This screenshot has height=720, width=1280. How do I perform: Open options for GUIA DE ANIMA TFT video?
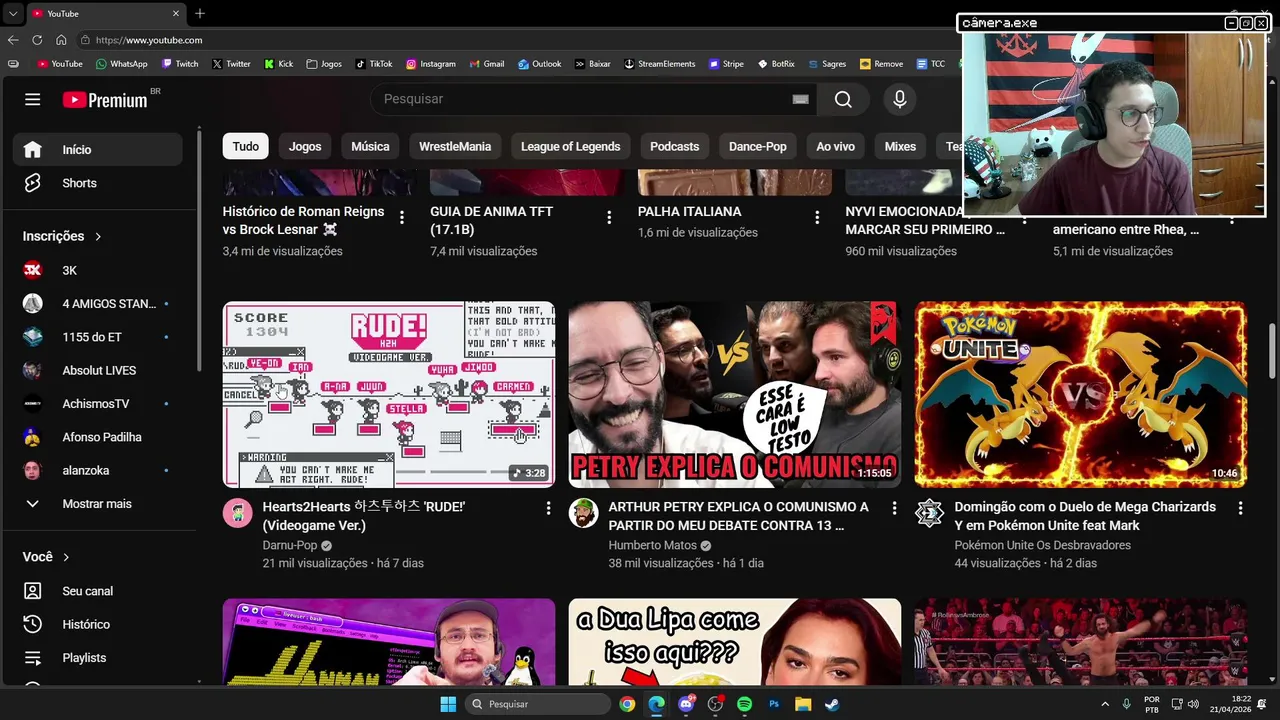(609, 217)
